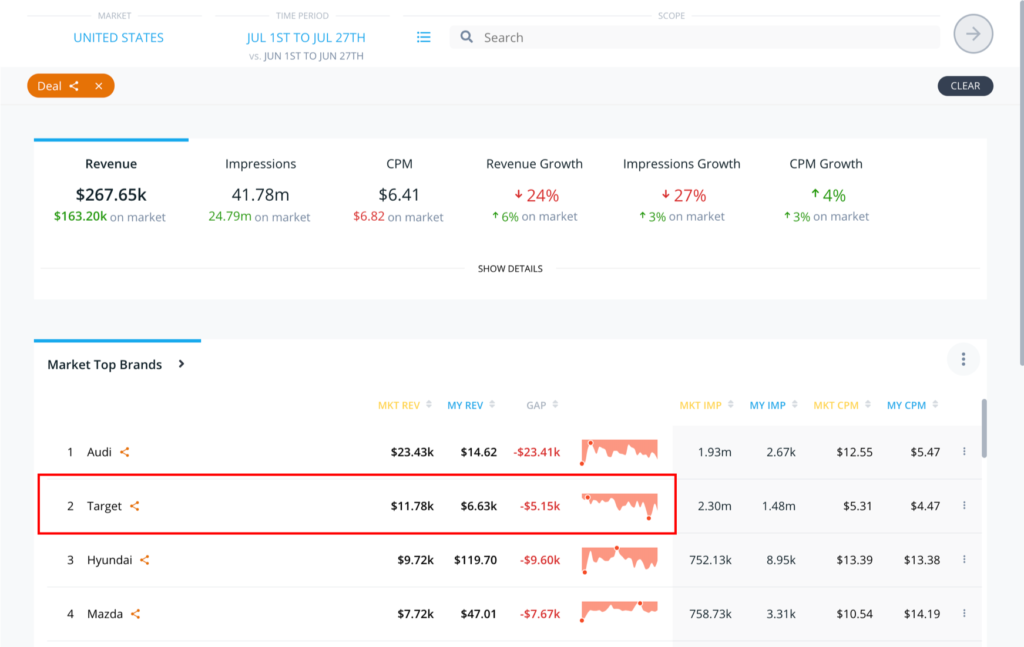Expand SHOW DETAILS section

coord(510,268)
